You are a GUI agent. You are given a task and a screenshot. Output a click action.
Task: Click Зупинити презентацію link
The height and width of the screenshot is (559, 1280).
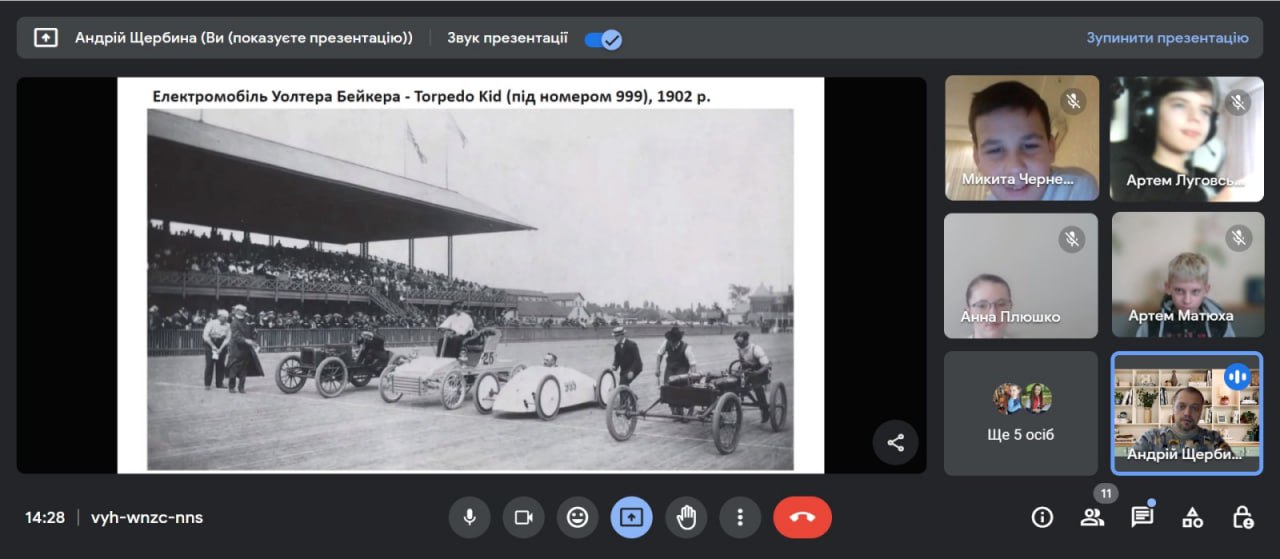pos(1167,38)
